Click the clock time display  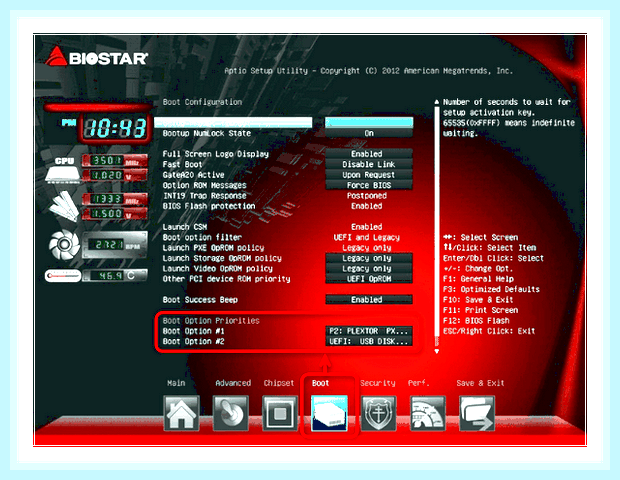(115, 128)
